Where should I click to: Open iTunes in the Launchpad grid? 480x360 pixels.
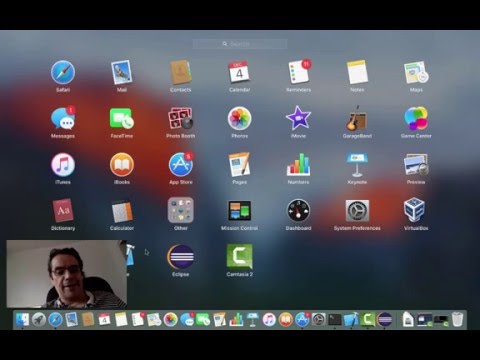(63, 165)
